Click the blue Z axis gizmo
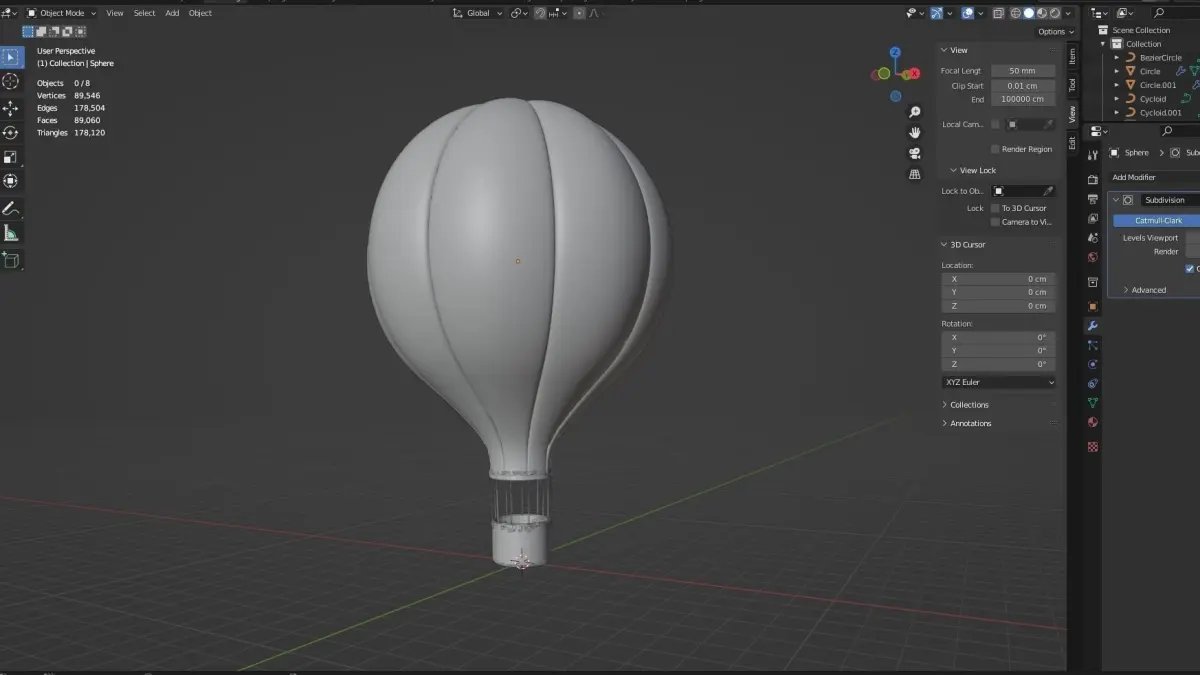The image size is (1200, 675). tap(895, 51)
